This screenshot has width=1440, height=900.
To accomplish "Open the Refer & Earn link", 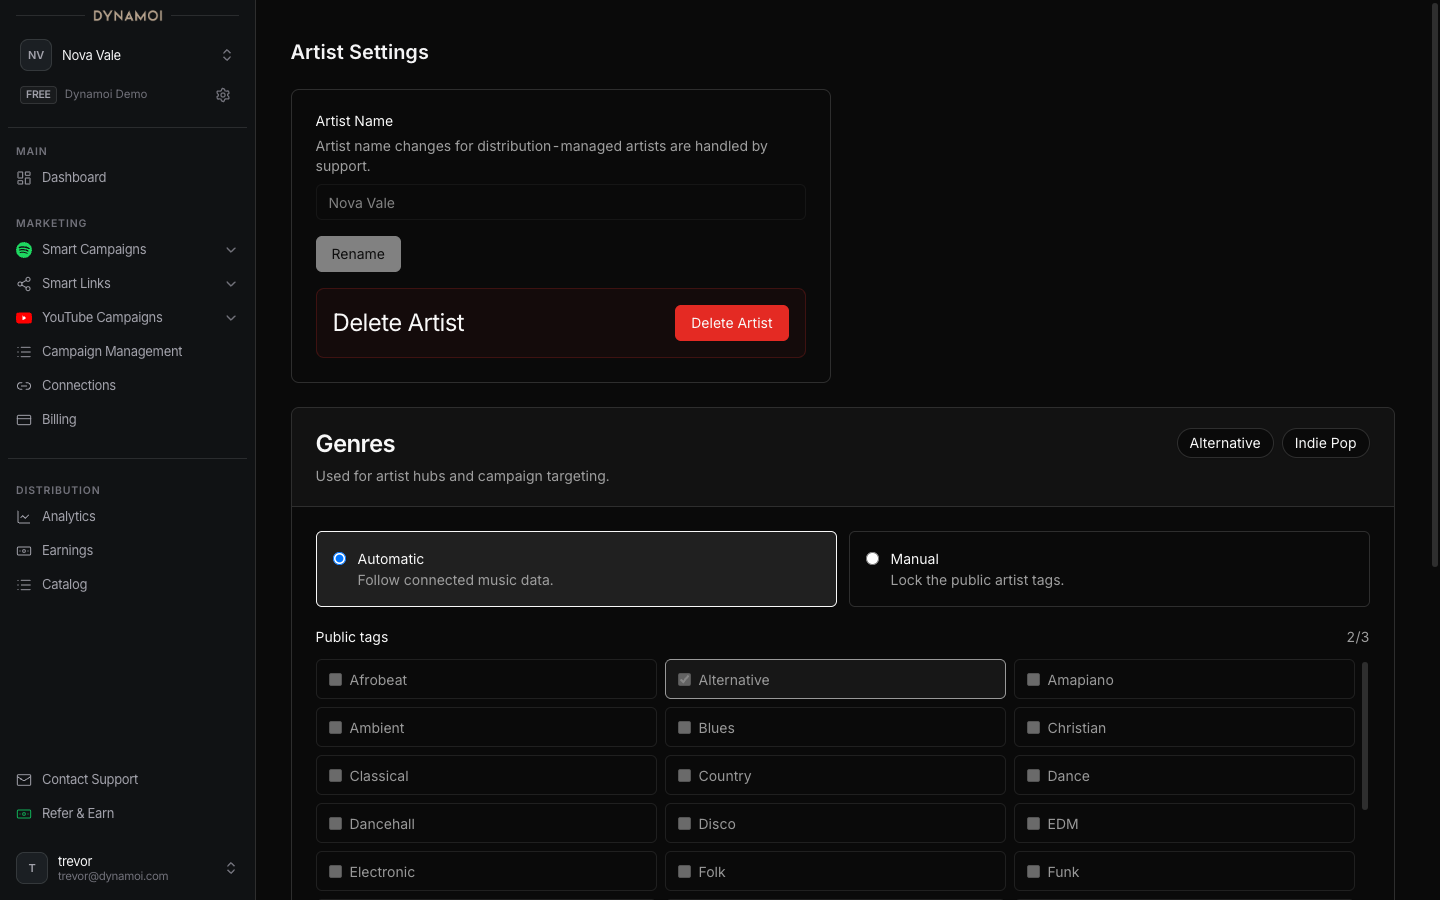I will click(127, 814).
